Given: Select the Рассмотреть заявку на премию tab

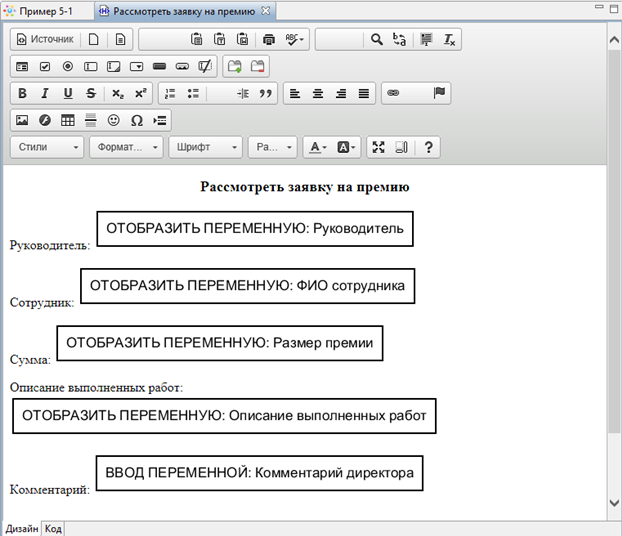Looking at the screenshot, I should click(184, 11).
